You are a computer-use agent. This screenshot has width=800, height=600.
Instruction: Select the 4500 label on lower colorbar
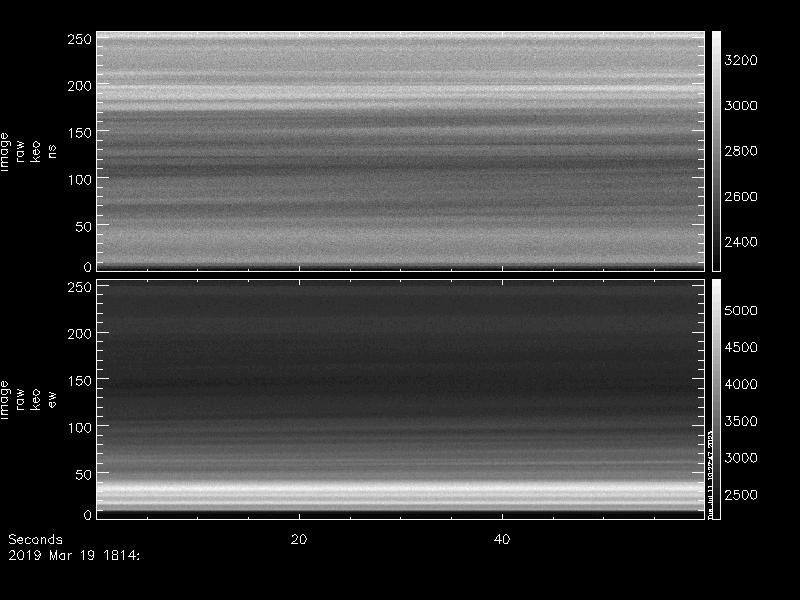pos(741,347)
